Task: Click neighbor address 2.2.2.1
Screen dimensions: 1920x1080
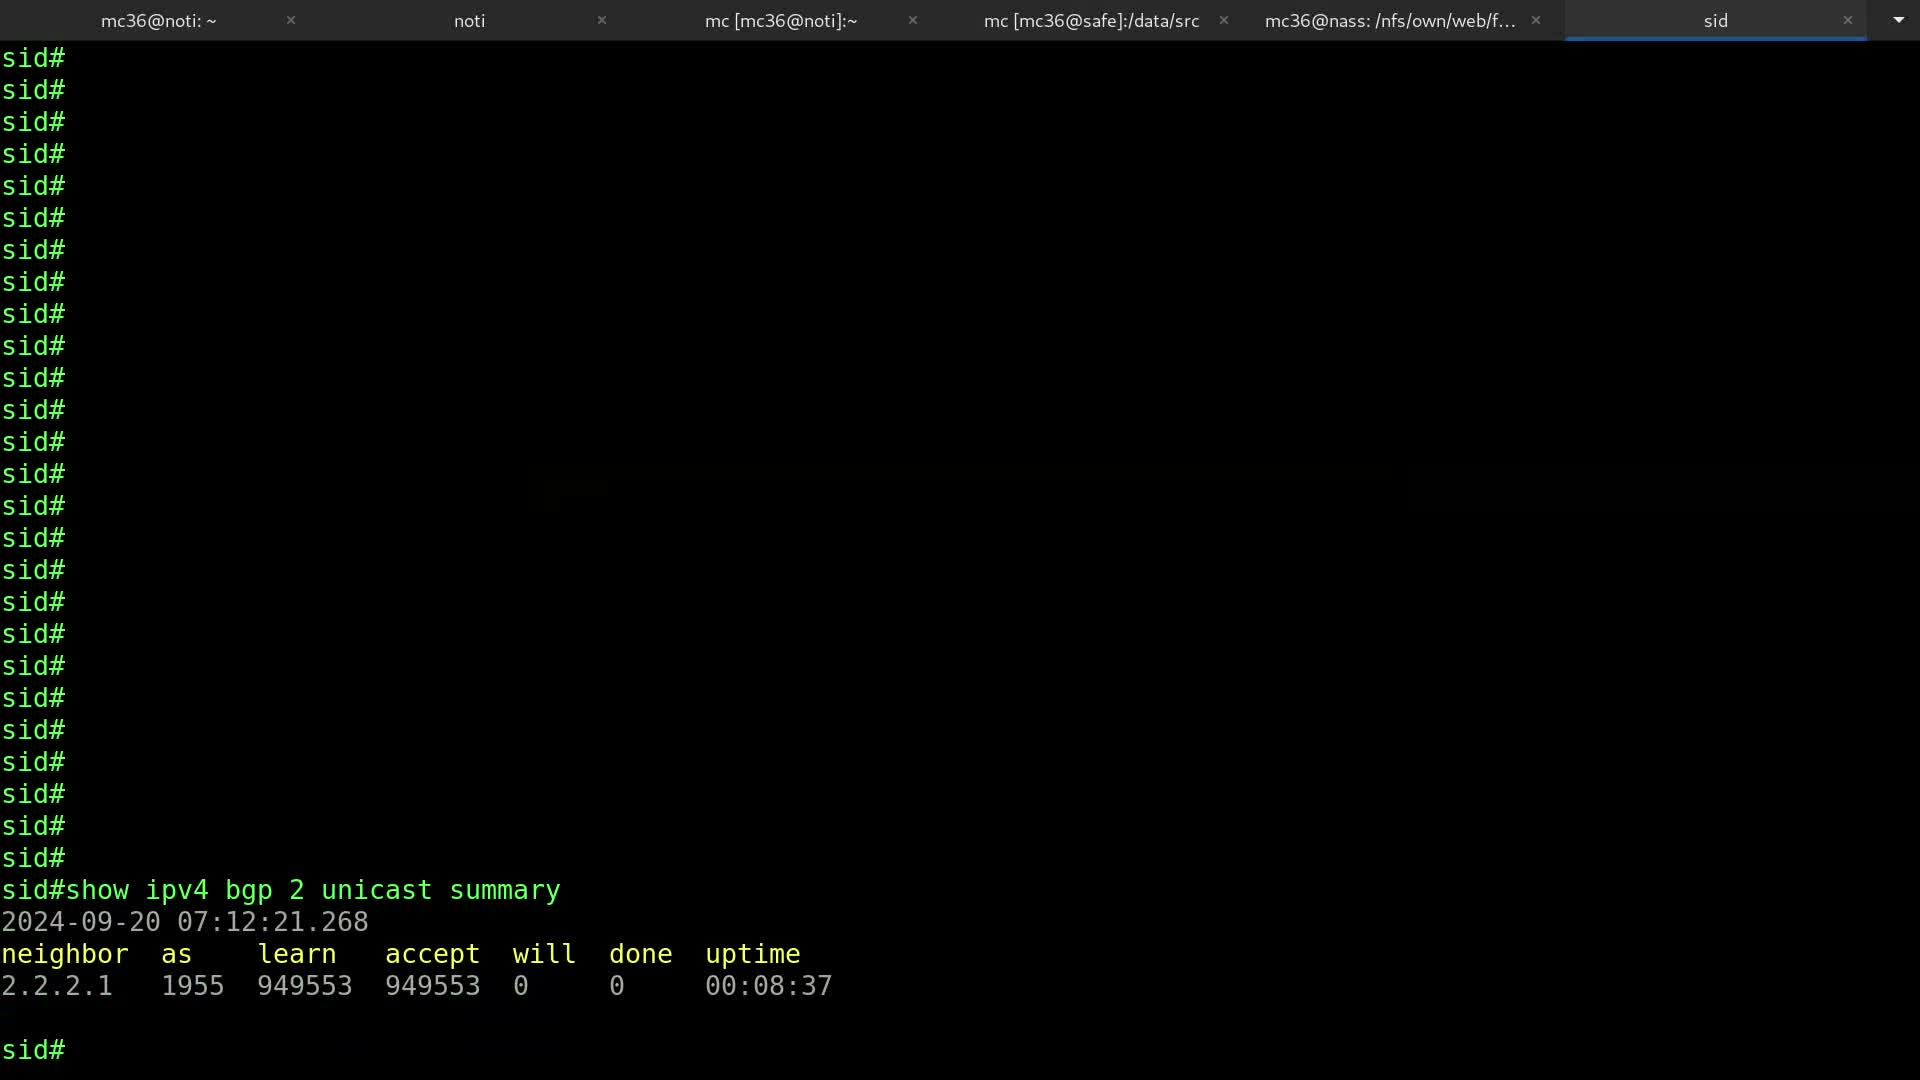Action: tap(57, 986)
